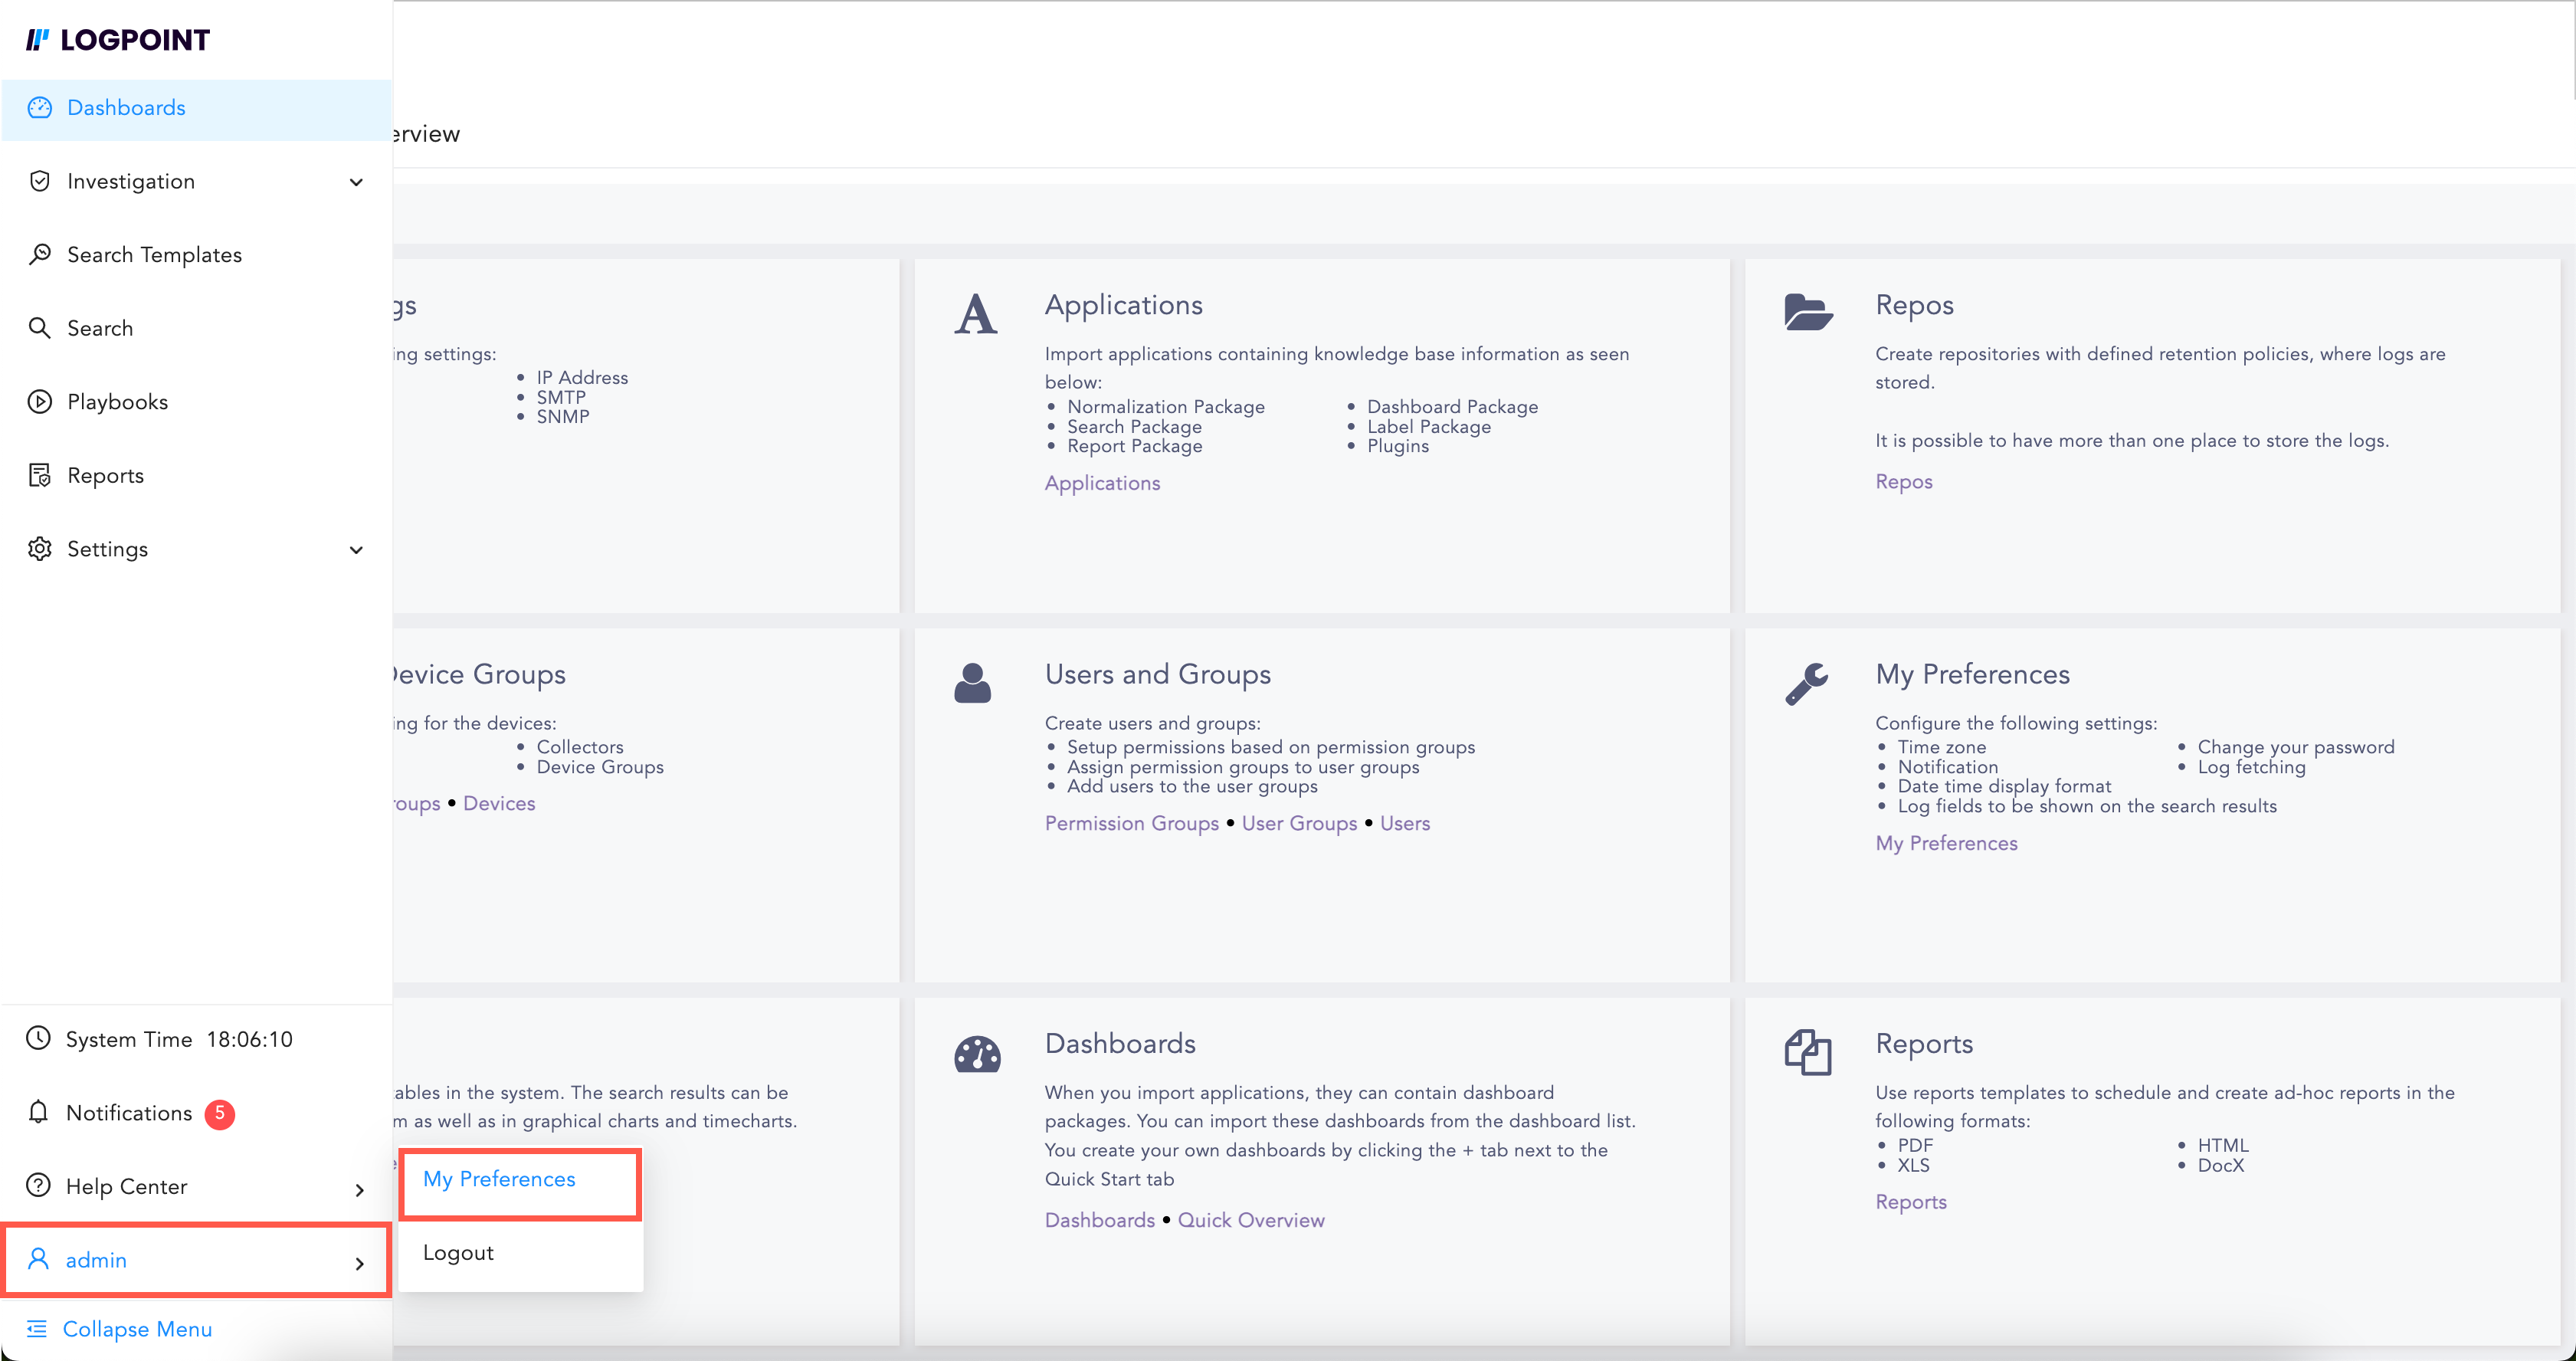Open Search Templates in the sidebar
Image resolution: width=2576 pixels, height=1361 pixels.
click(154, 255)
